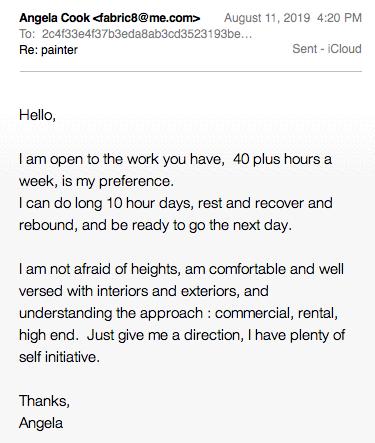Screen dimensions: 375x443
Task: Click sender name Angela Cook
Action: pos(54,18)
